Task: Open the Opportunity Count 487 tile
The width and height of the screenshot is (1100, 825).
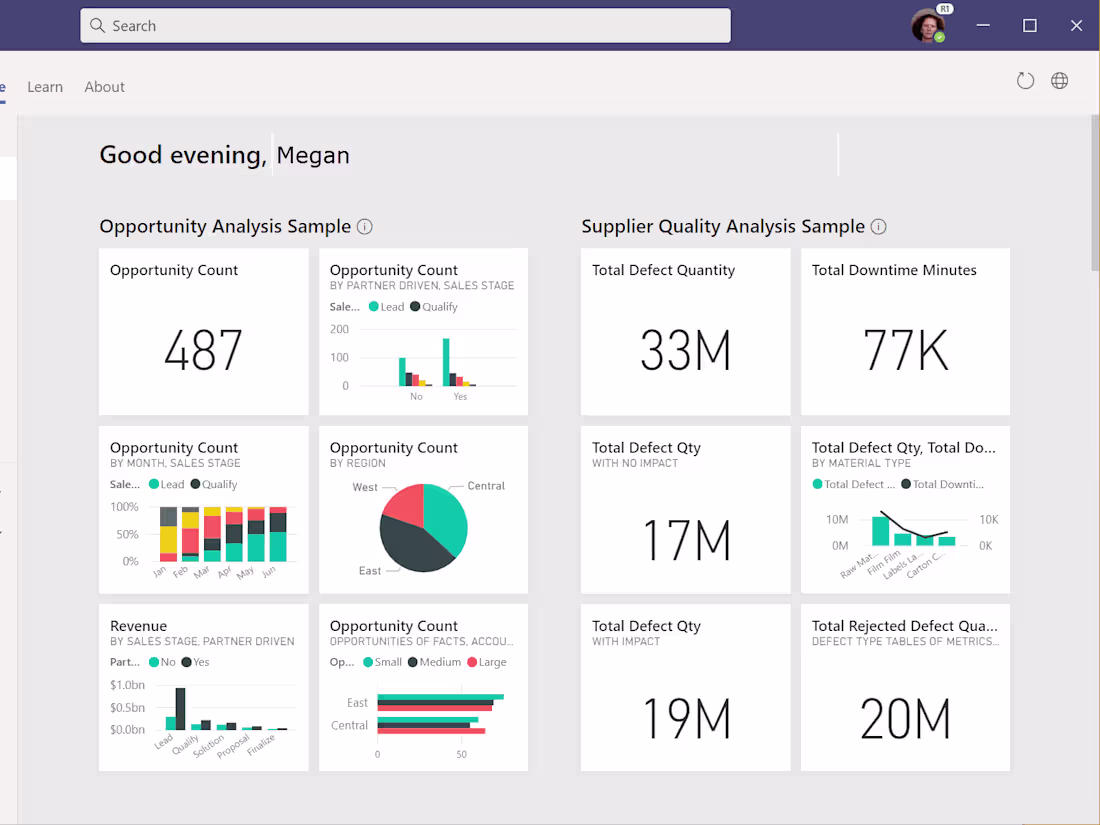Action: point(203,330)
